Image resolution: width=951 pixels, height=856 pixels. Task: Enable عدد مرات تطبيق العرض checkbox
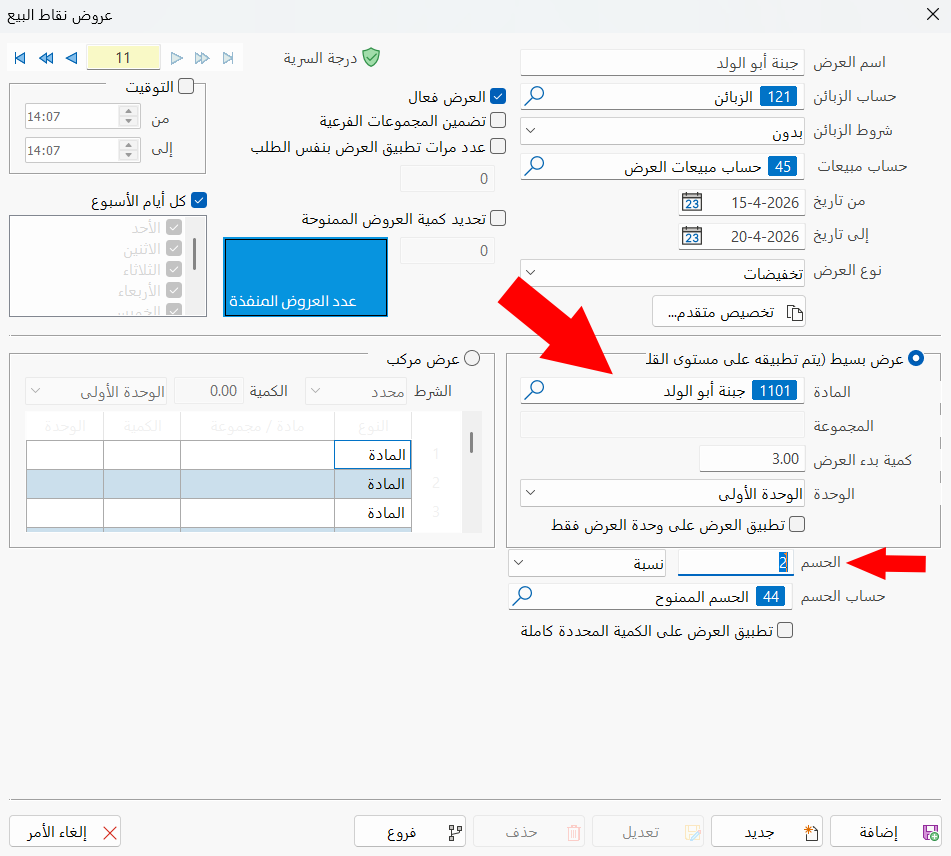tap(498, 146)
